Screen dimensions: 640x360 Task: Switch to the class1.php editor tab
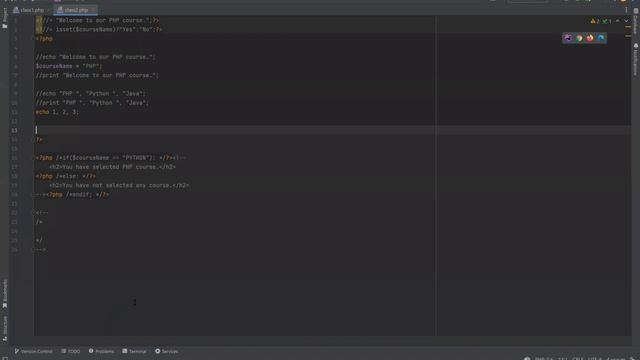tap(31, 10)
